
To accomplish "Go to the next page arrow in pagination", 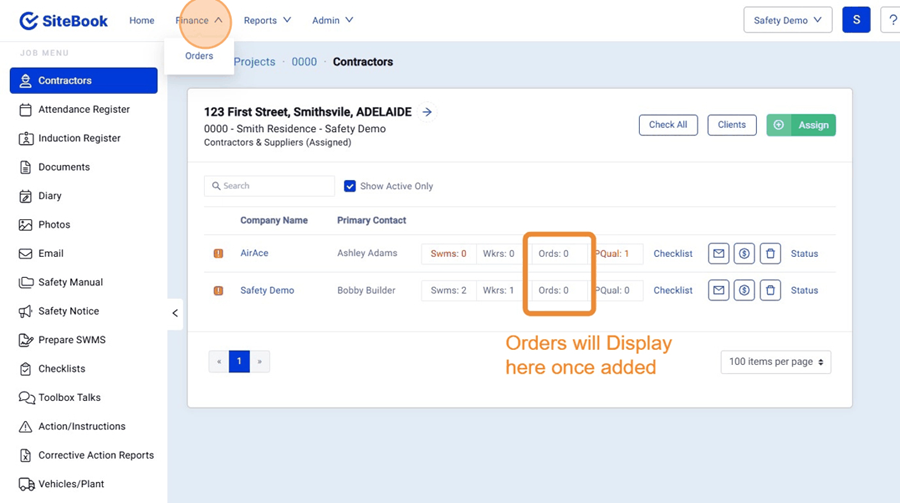I will 260,362.
